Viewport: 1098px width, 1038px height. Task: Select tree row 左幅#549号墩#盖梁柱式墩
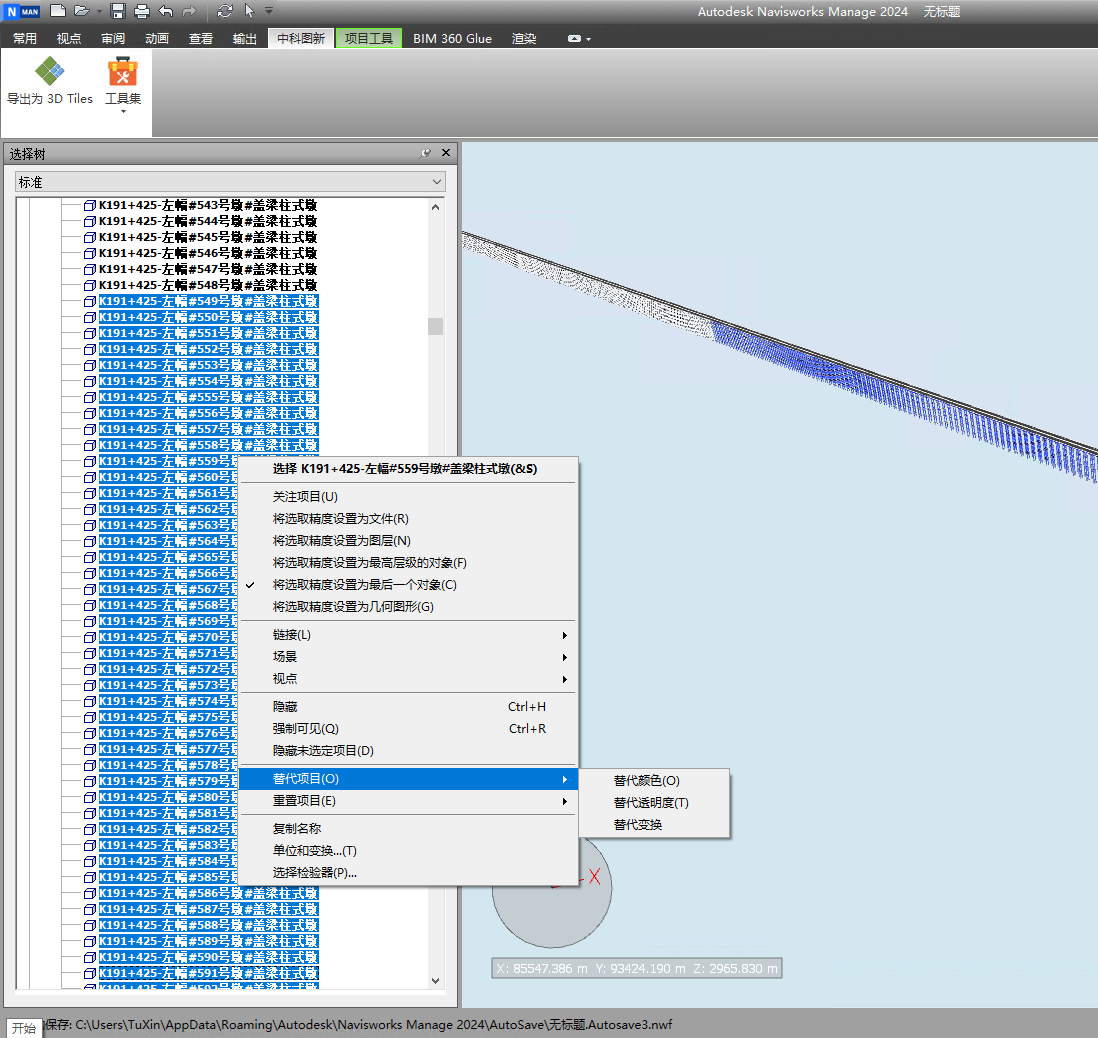(208, 301)
